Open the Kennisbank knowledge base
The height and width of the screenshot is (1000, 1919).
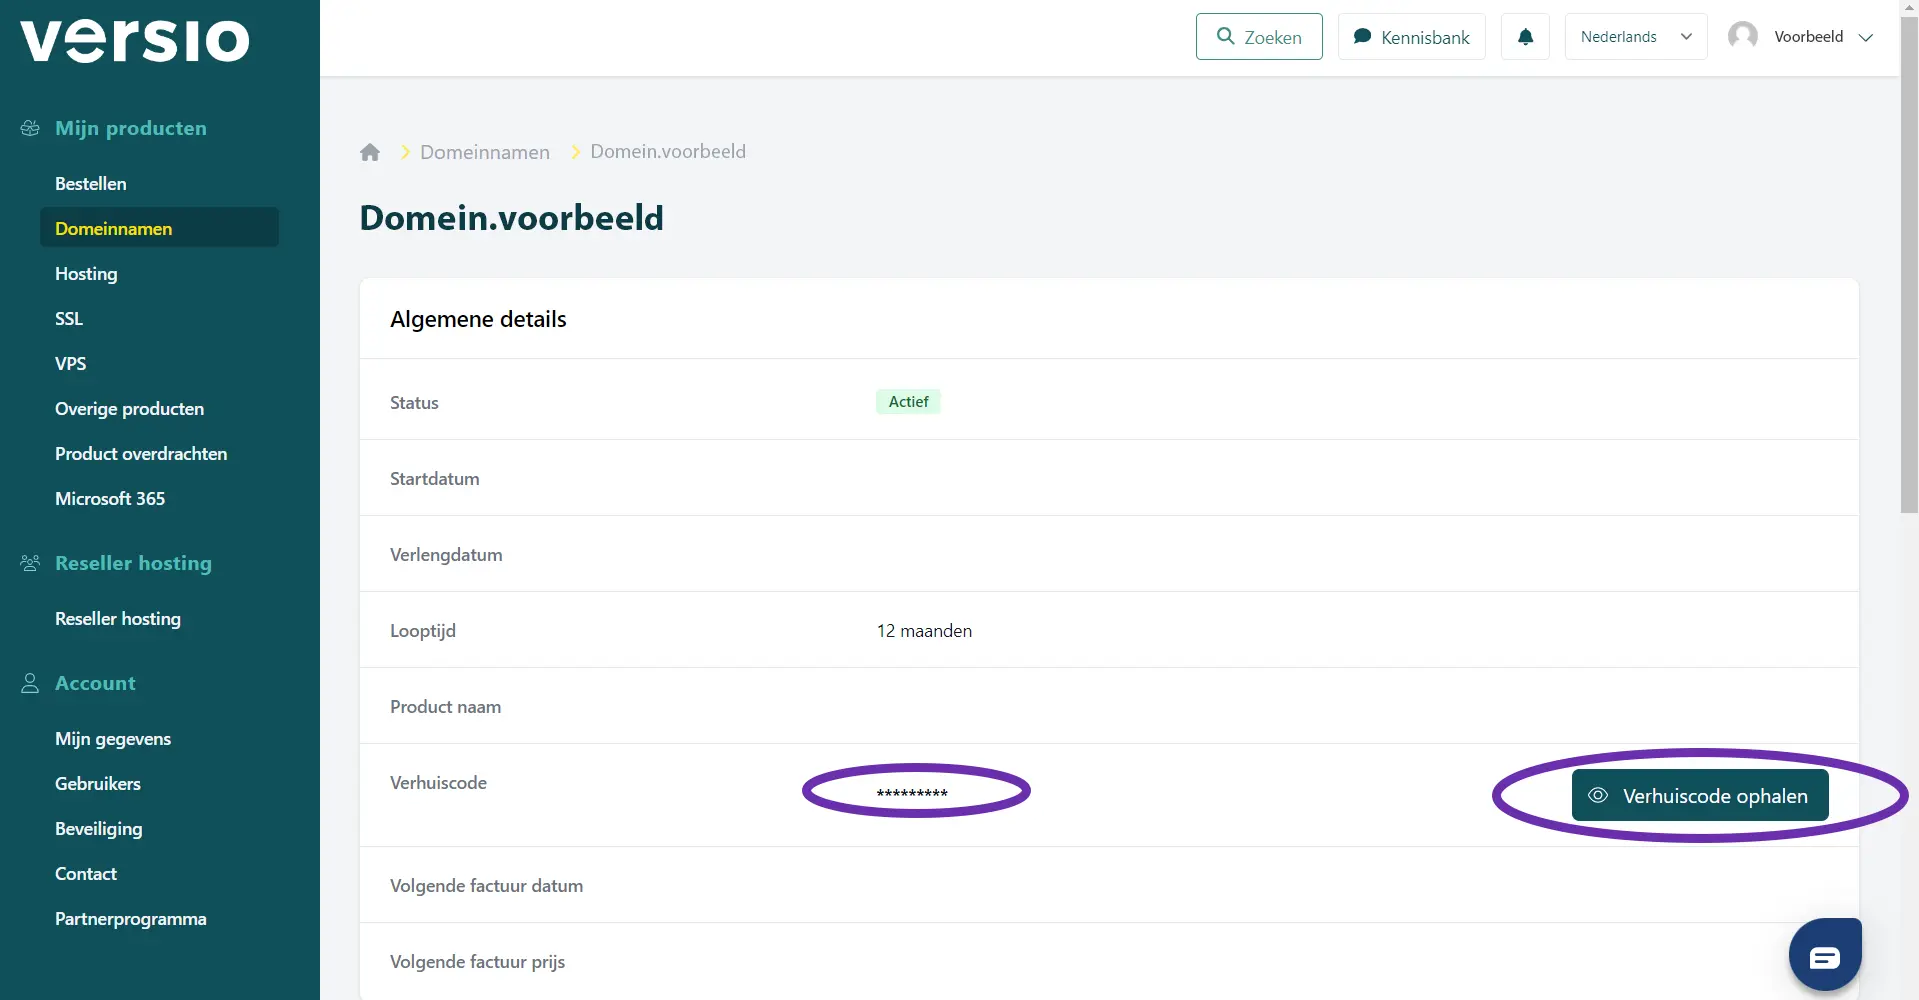[x=1411, y=37]
